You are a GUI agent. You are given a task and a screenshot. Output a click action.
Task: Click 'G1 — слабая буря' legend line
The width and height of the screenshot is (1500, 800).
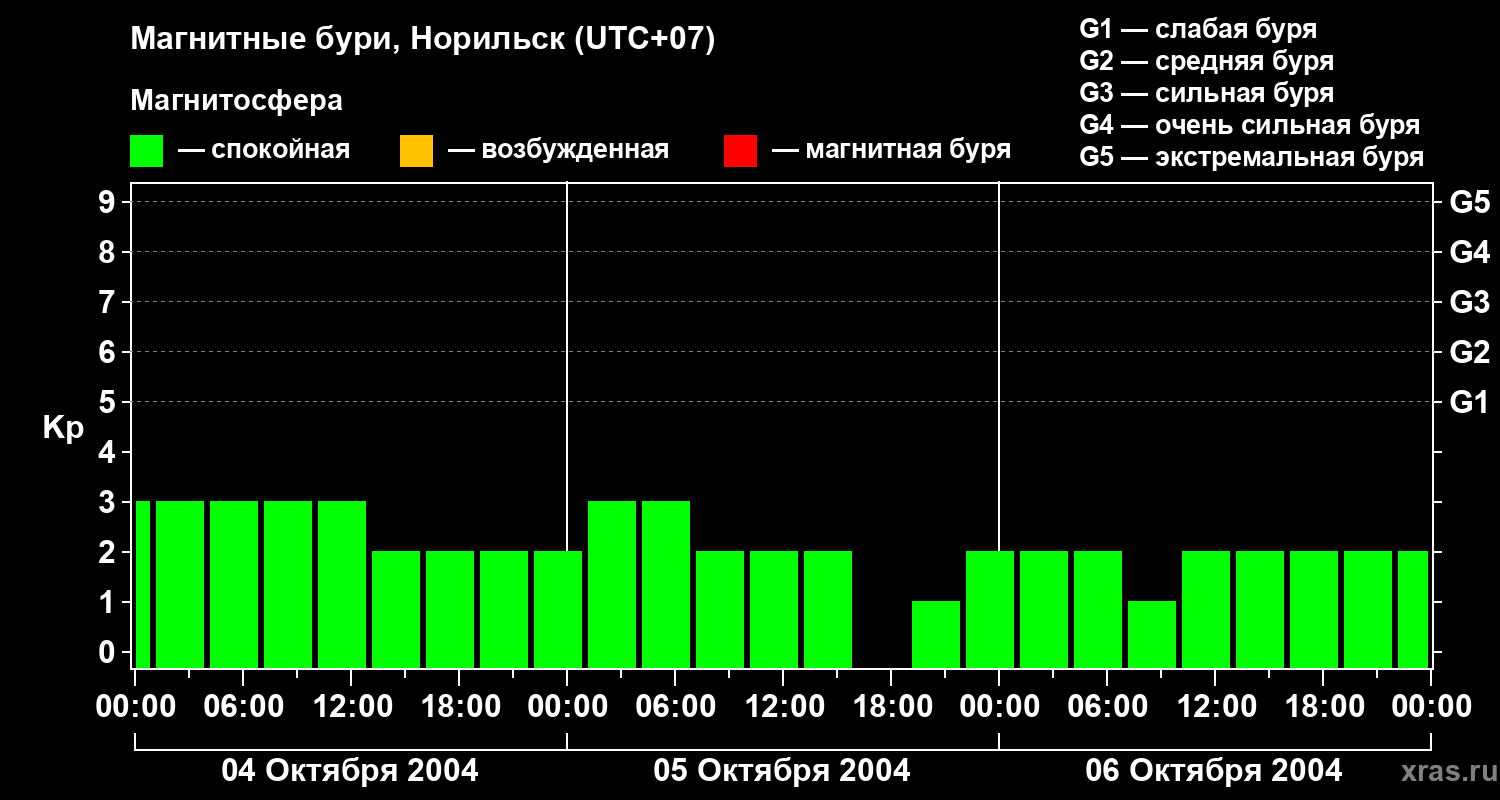(1198, 29)
